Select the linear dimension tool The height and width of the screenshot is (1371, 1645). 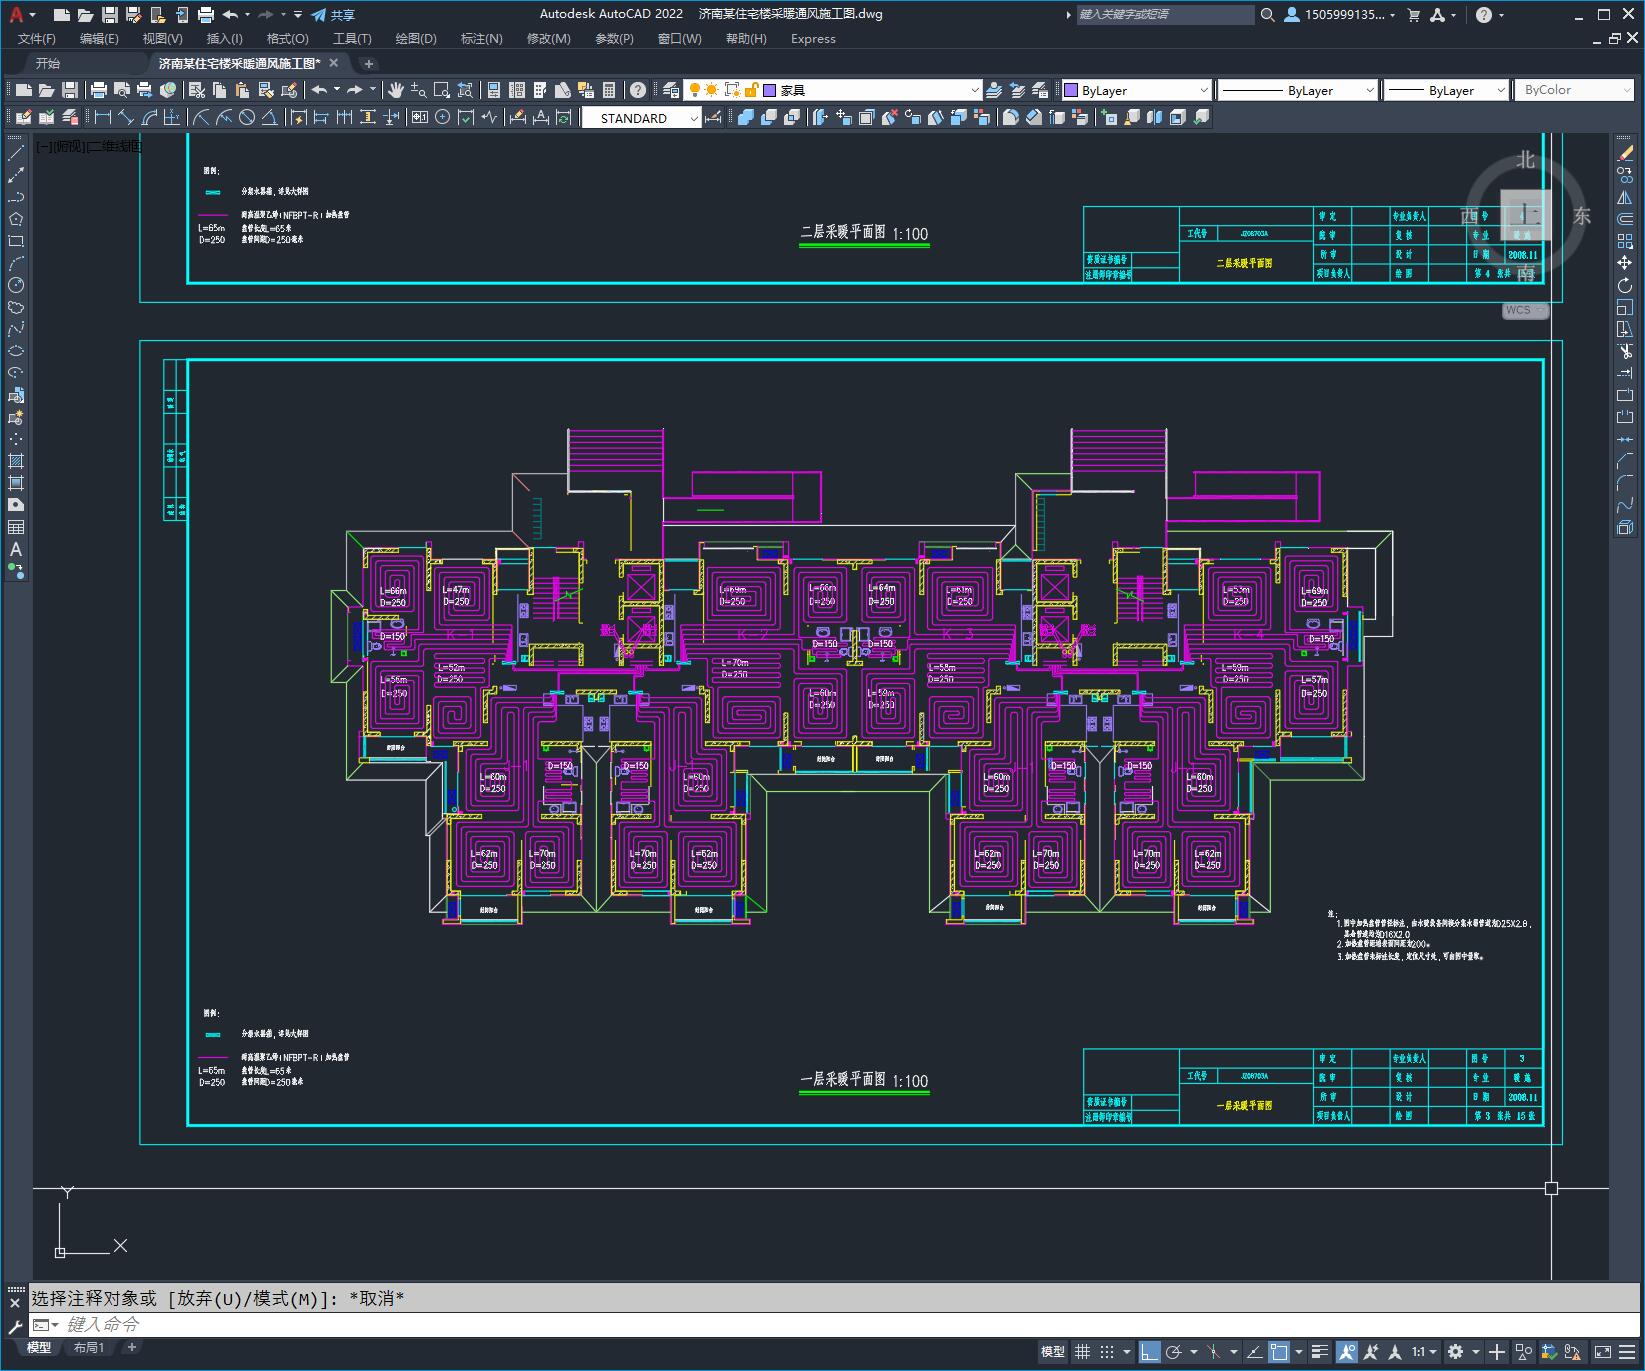[x=102, y=118]
